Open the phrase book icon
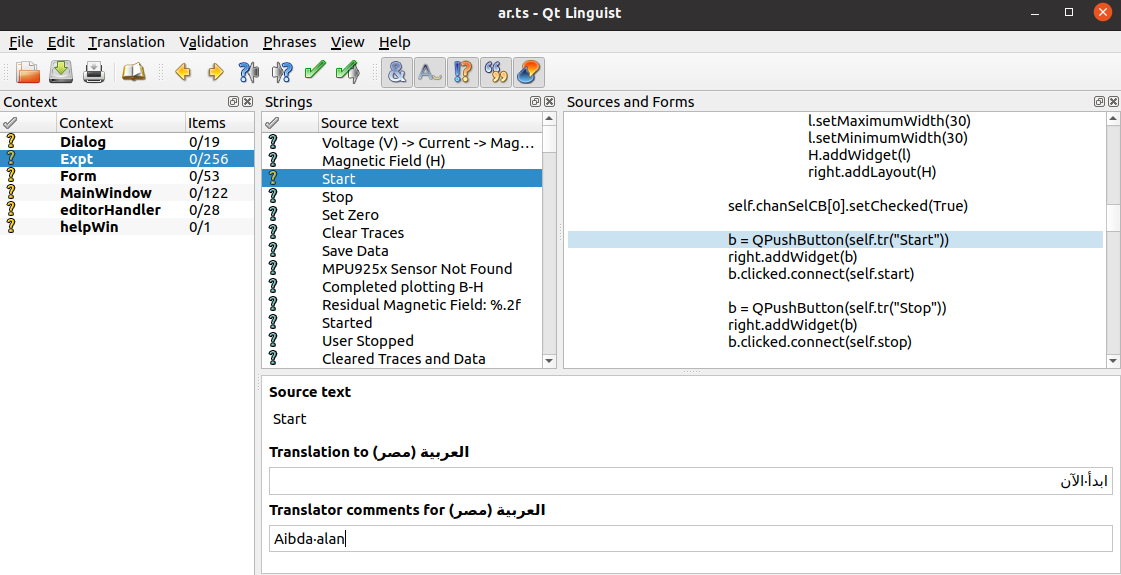This screenshot has width=1121, height=575. coord(134,72)
